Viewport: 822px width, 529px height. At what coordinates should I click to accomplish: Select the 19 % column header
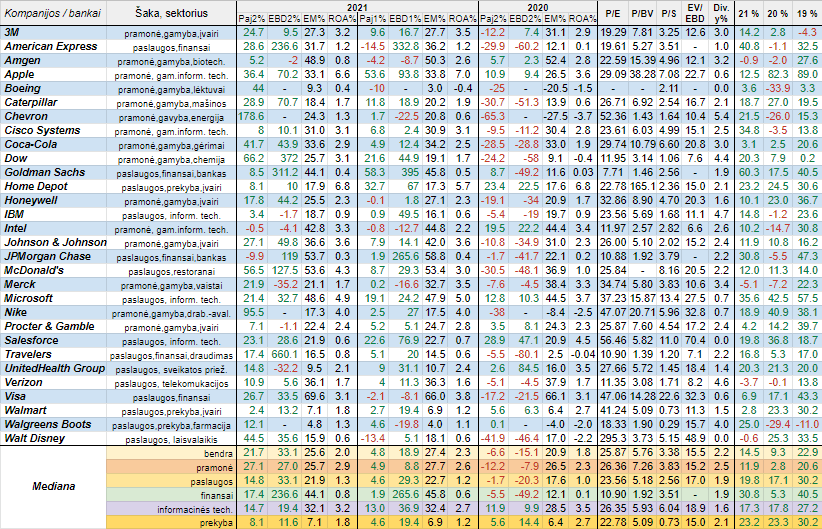click(x=807, y=13)
